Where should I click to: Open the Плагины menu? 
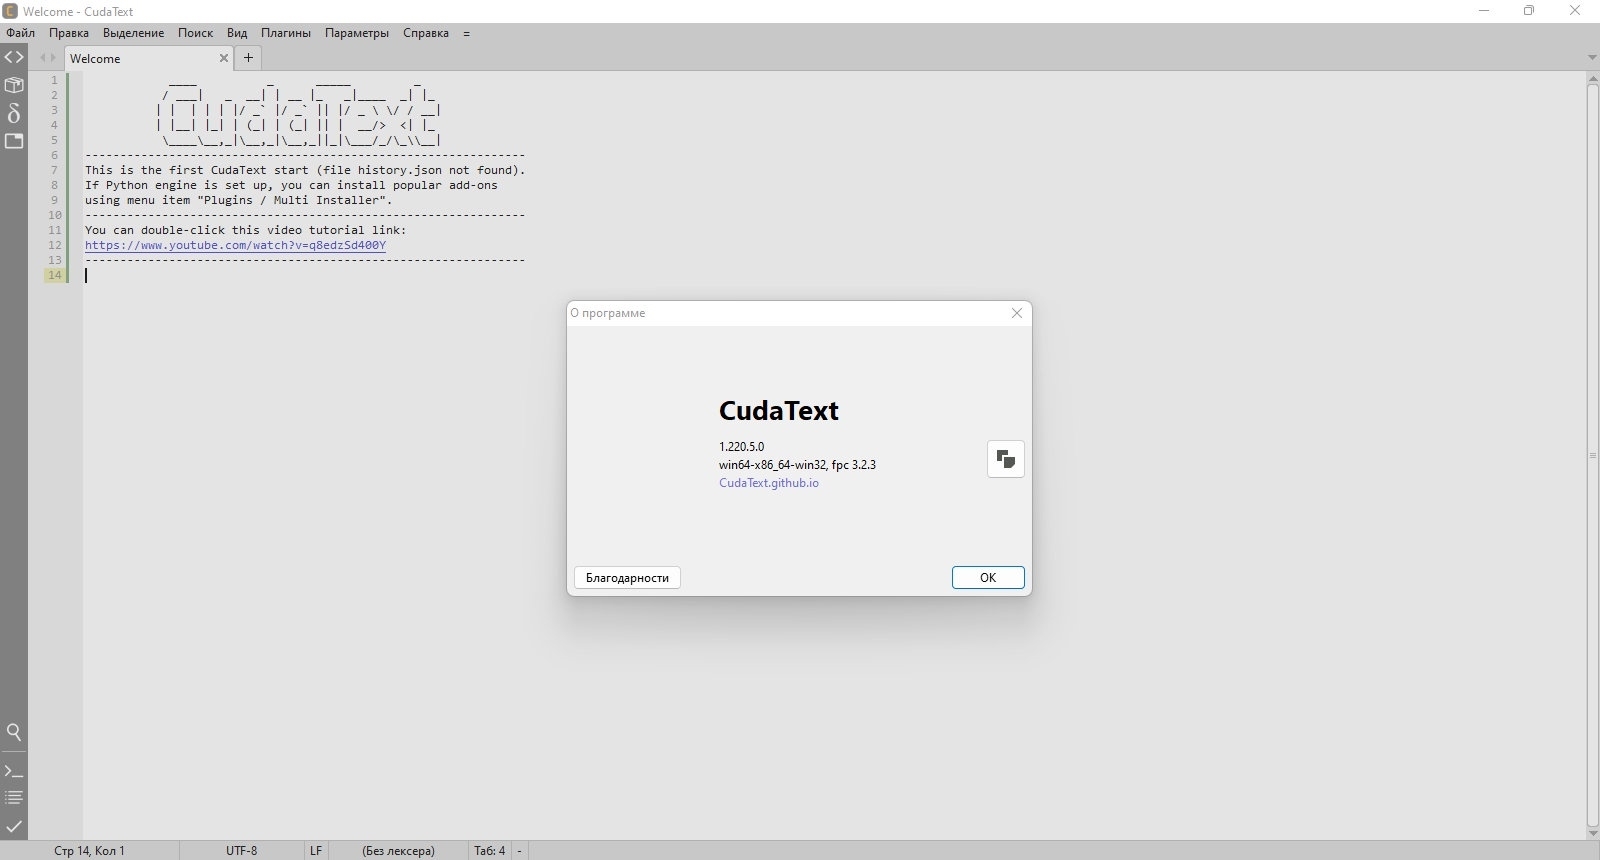pos(286,33)
